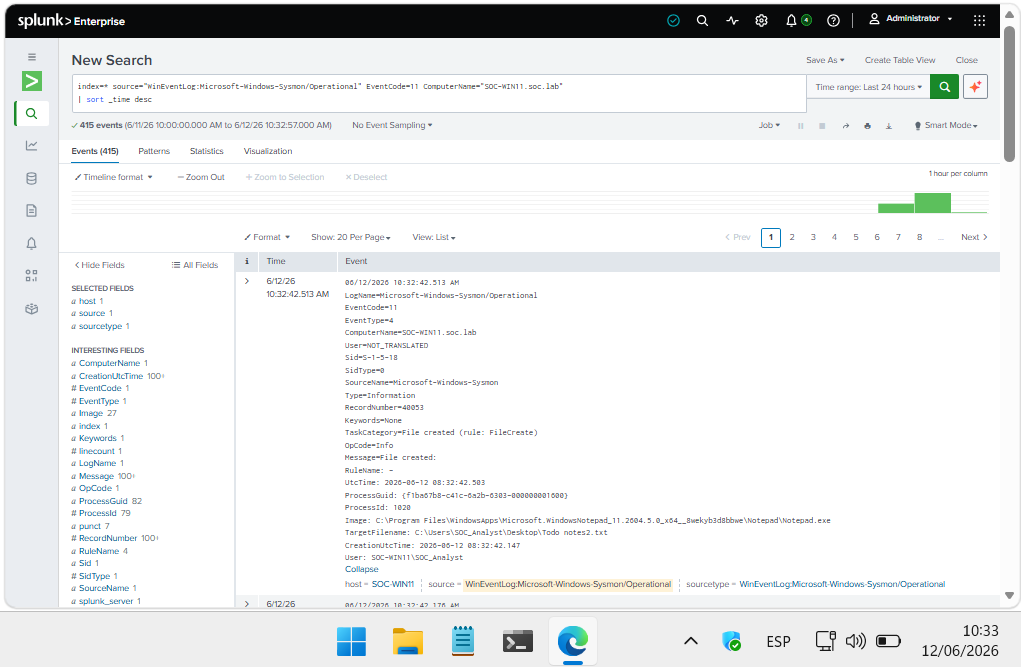1021x667 pixels.
Task: Select the ProcessGuid field in sidebar
Action: pos(103,501)
